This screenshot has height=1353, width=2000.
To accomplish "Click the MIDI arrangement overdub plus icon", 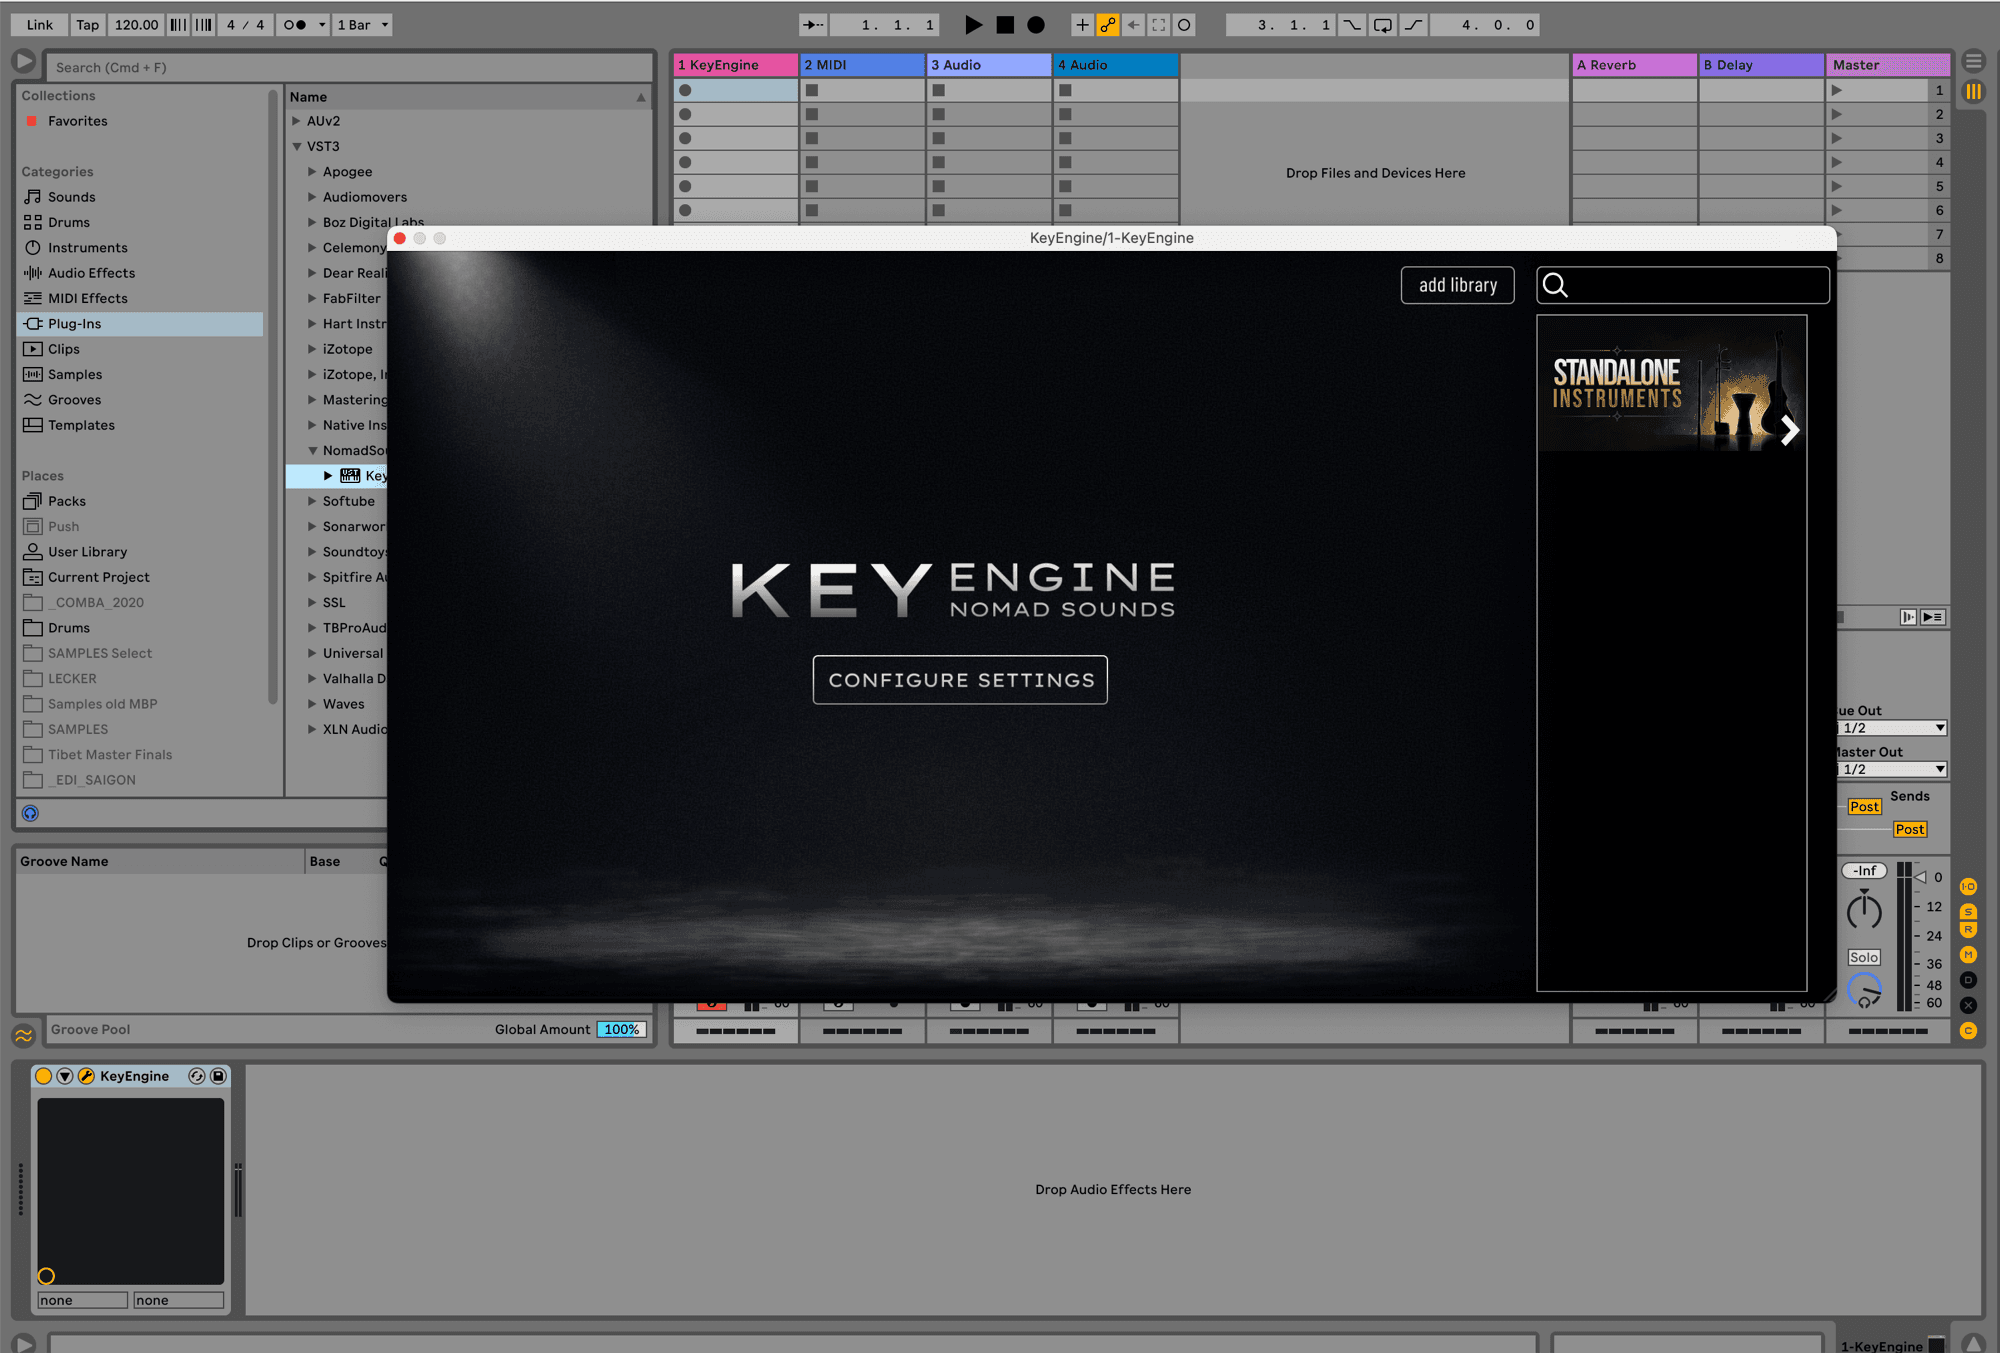I will 1082,25.
